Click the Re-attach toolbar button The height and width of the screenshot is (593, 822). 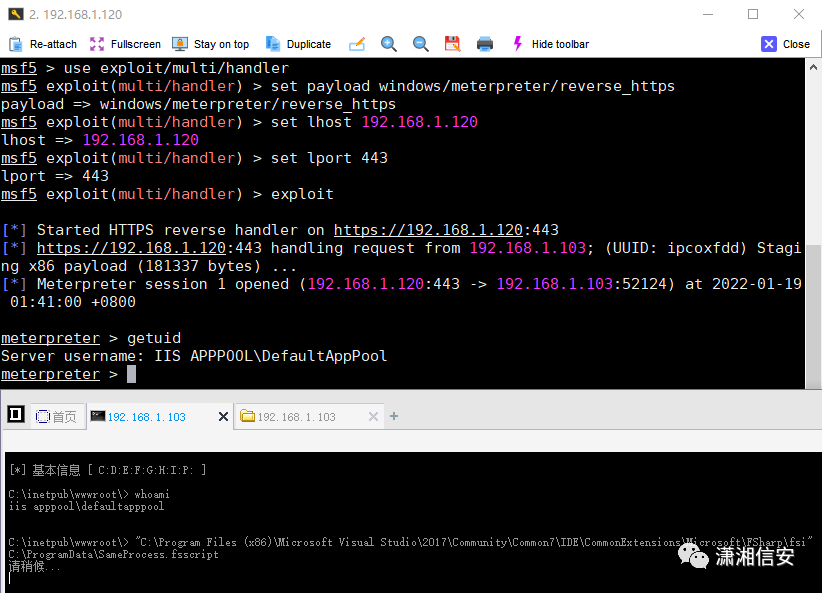(43, 44)
